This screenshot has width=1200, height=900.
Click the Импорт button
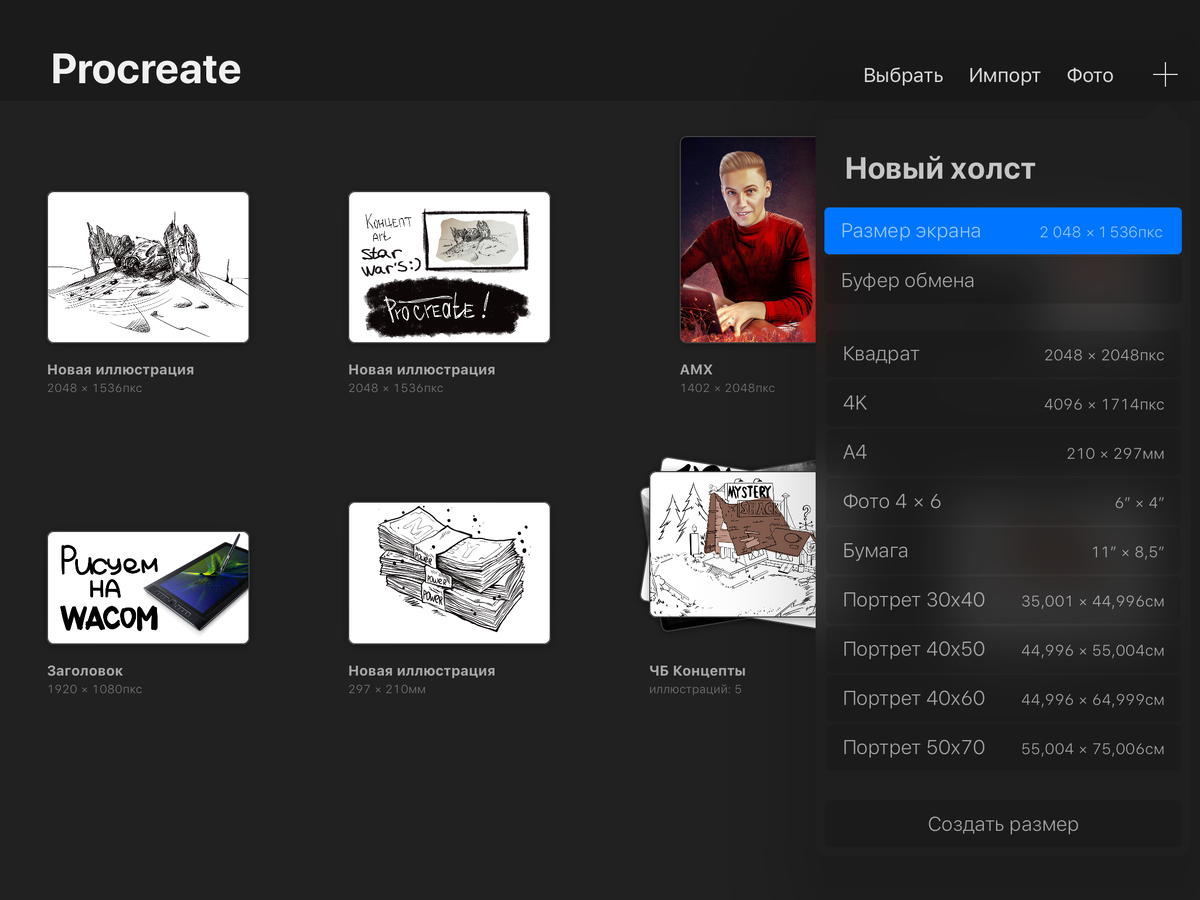[x=1004, y=76]
